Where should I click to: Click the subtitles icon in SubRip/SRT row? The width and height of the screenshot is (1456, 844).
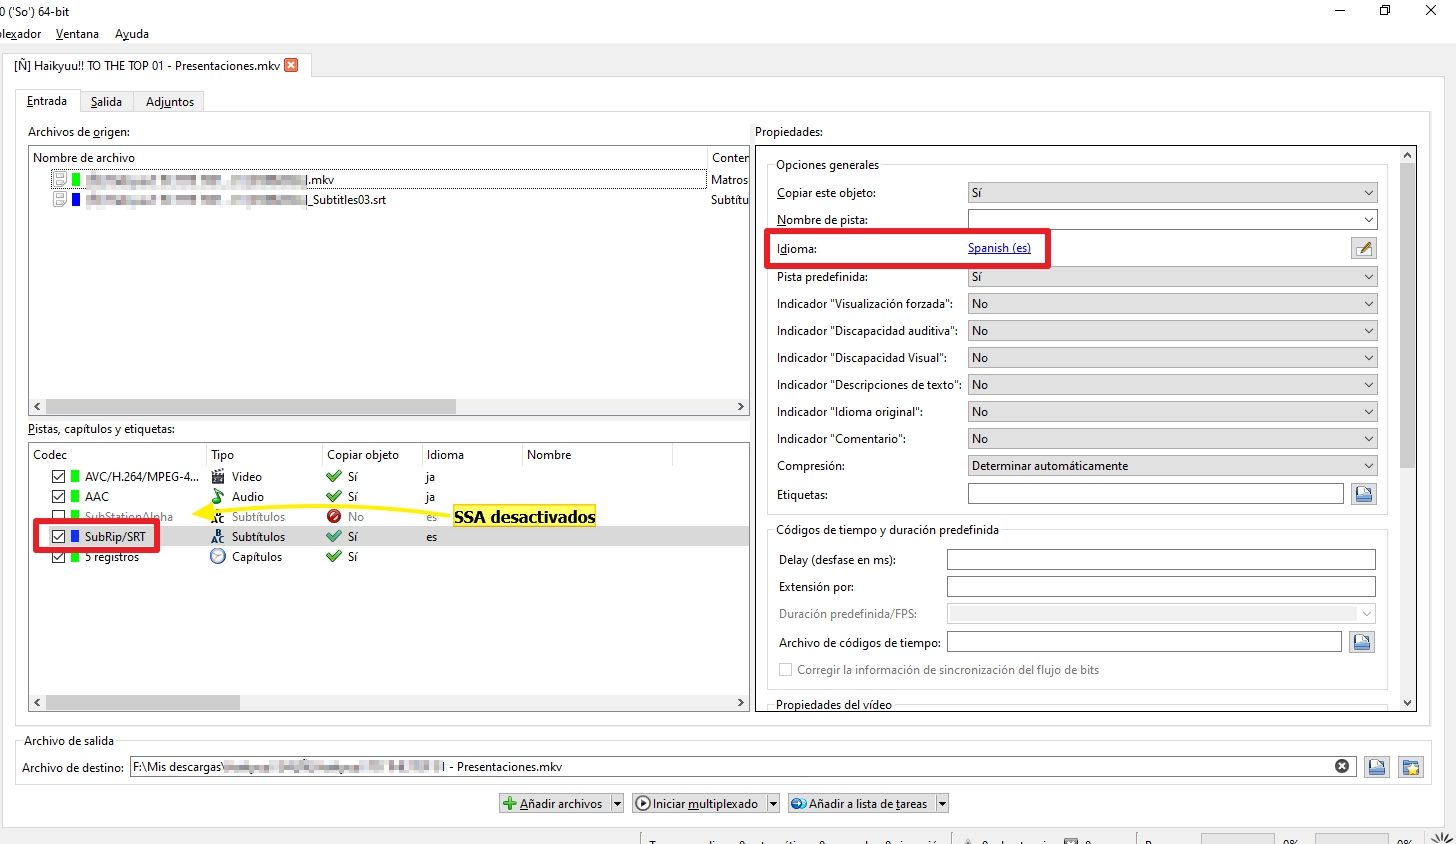[218, 537]
